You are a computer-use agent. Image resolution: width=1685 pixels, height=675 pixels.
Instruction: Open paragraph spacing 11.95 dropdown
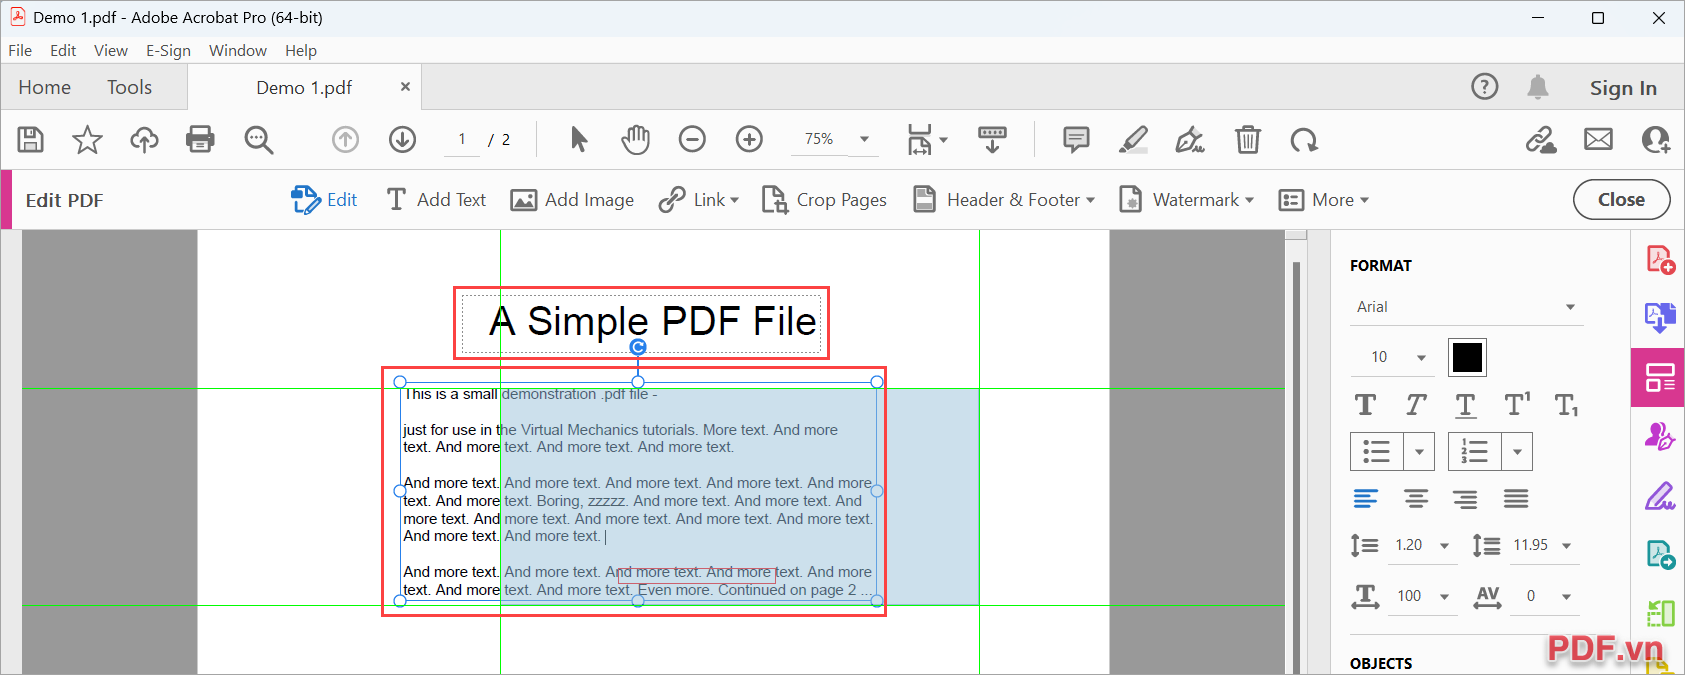1566,546
